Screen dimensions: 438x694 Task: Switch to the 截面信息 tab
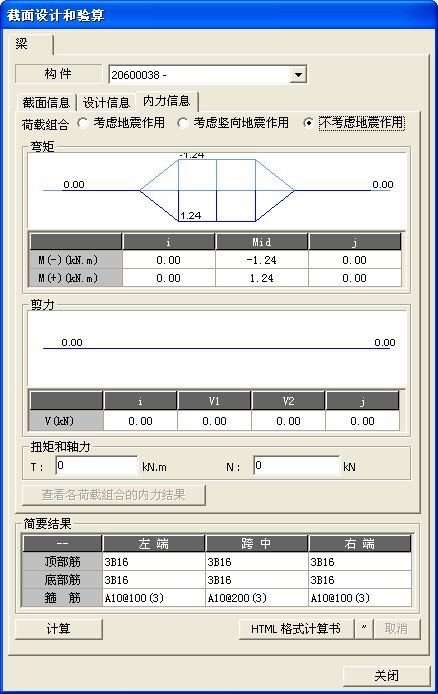46,103
